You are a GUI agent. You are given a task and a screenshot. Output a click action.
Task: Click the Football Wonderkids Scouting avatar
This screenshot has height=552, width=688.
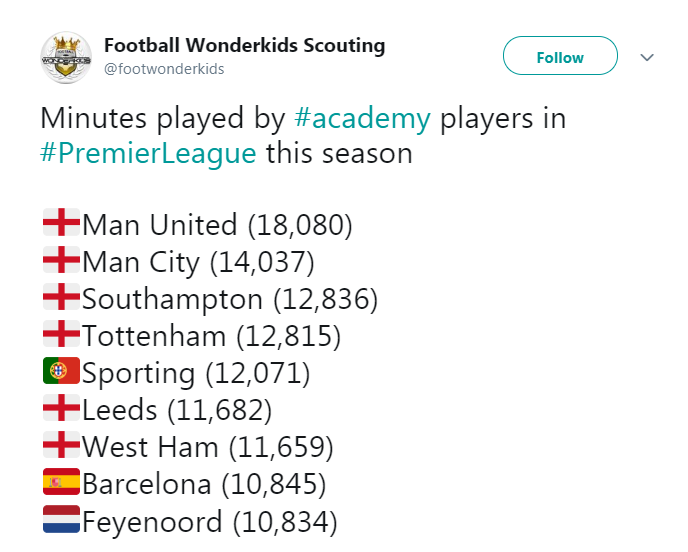(x=66, y=57)
